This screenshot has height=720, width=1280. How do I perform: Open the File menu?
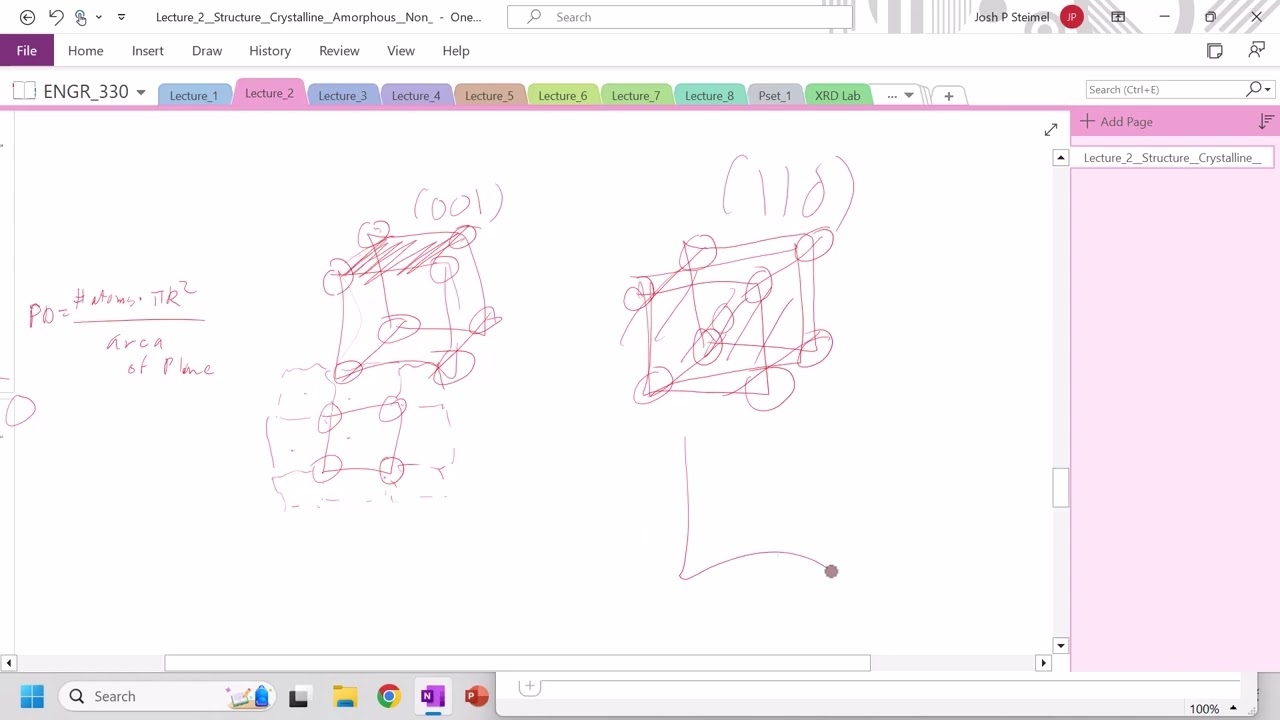point(27,51)
